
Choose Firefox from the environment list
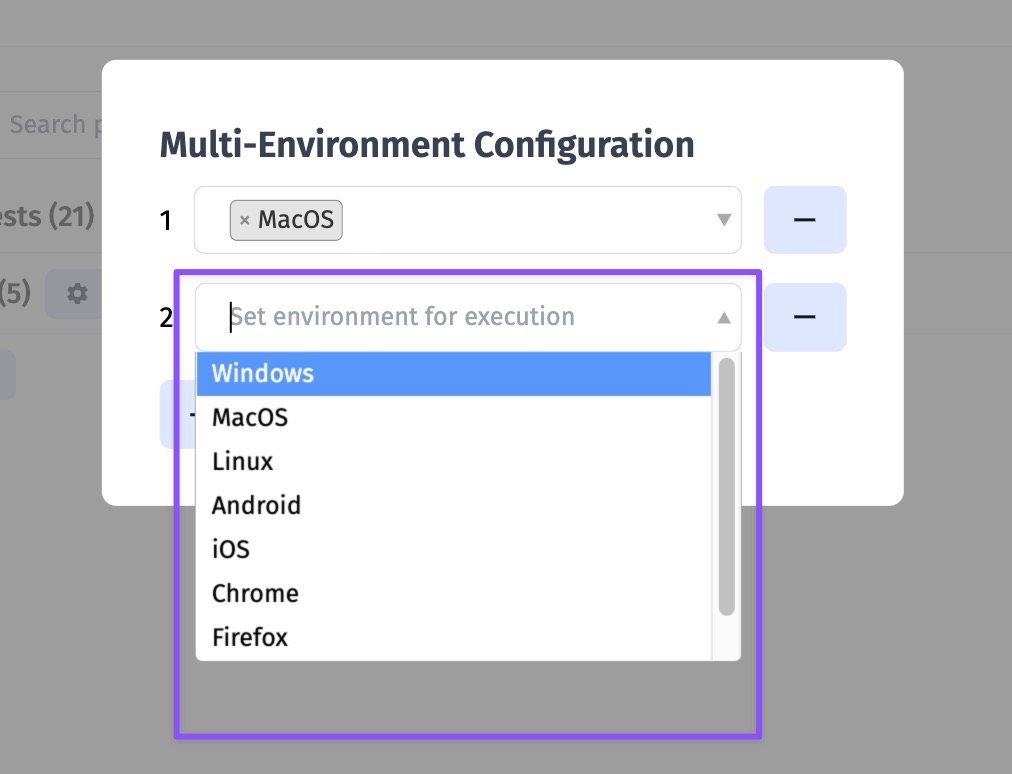pyautogui.click(x=454, y=637)
